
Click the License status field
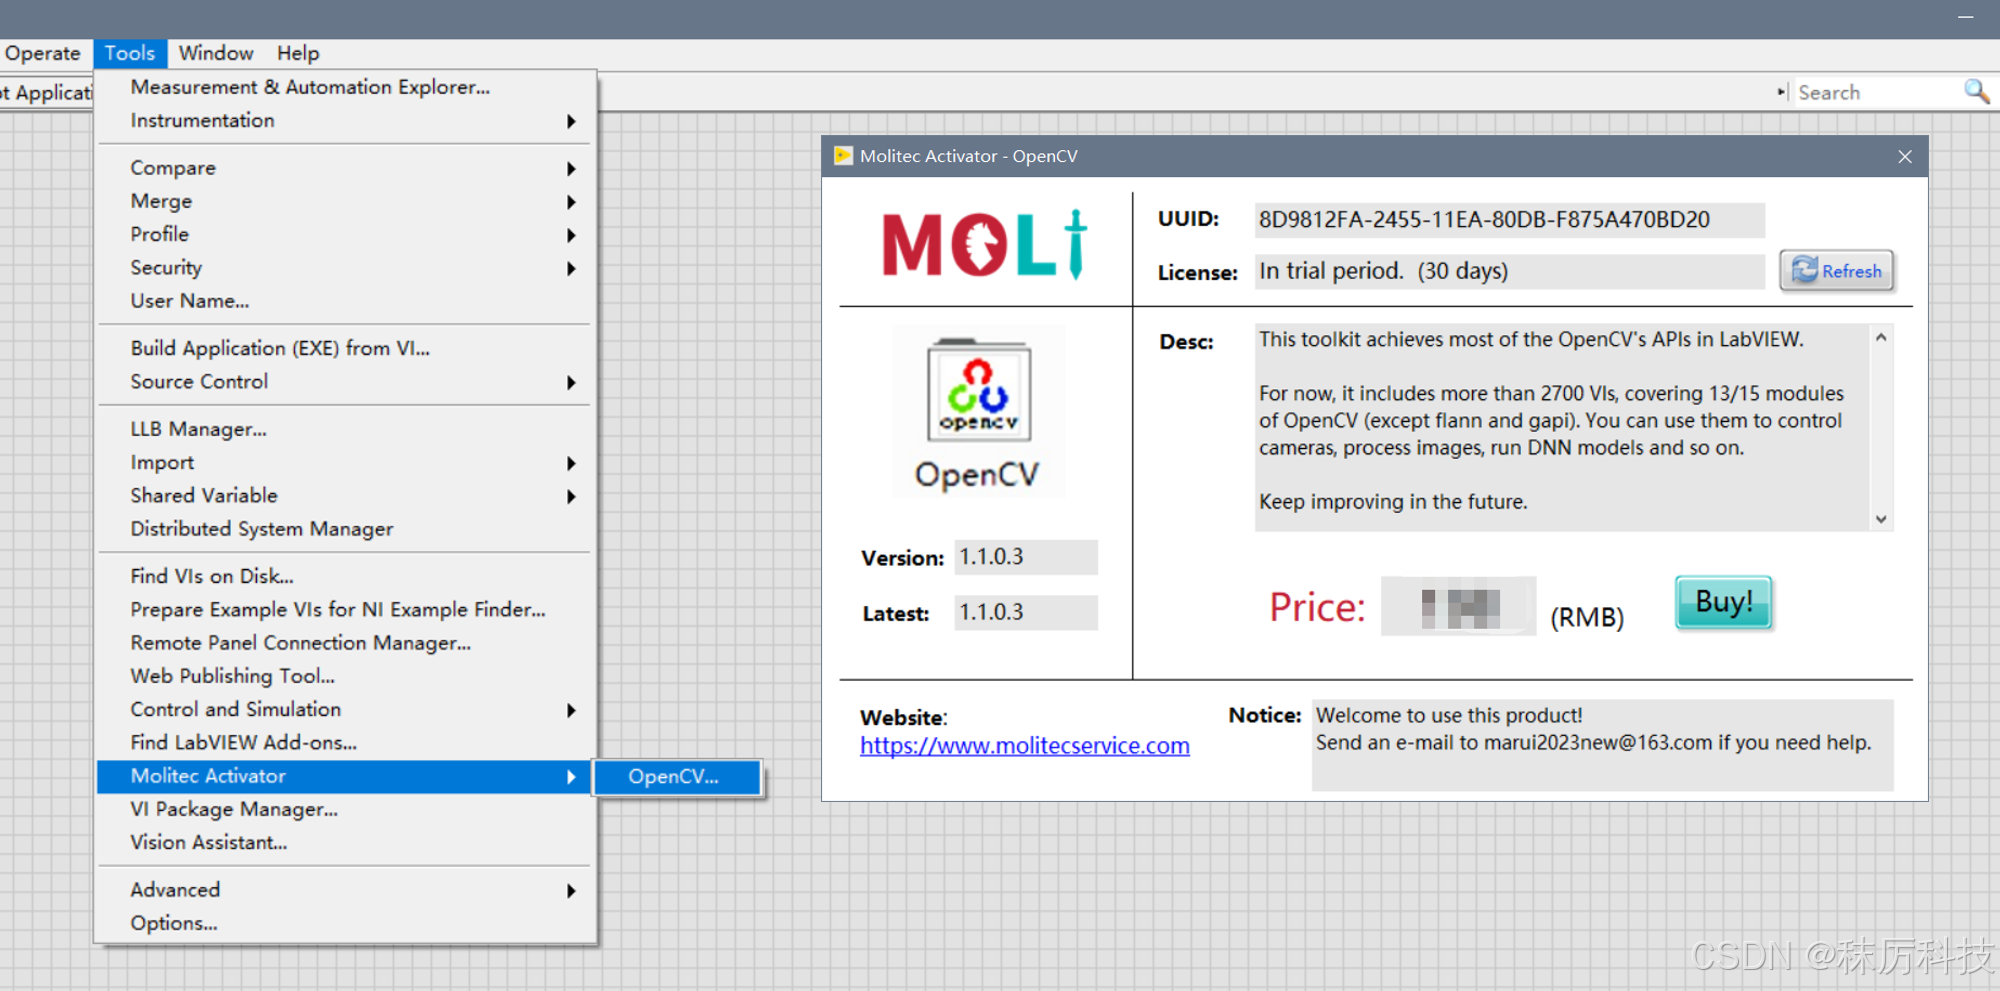[1509, 271]
